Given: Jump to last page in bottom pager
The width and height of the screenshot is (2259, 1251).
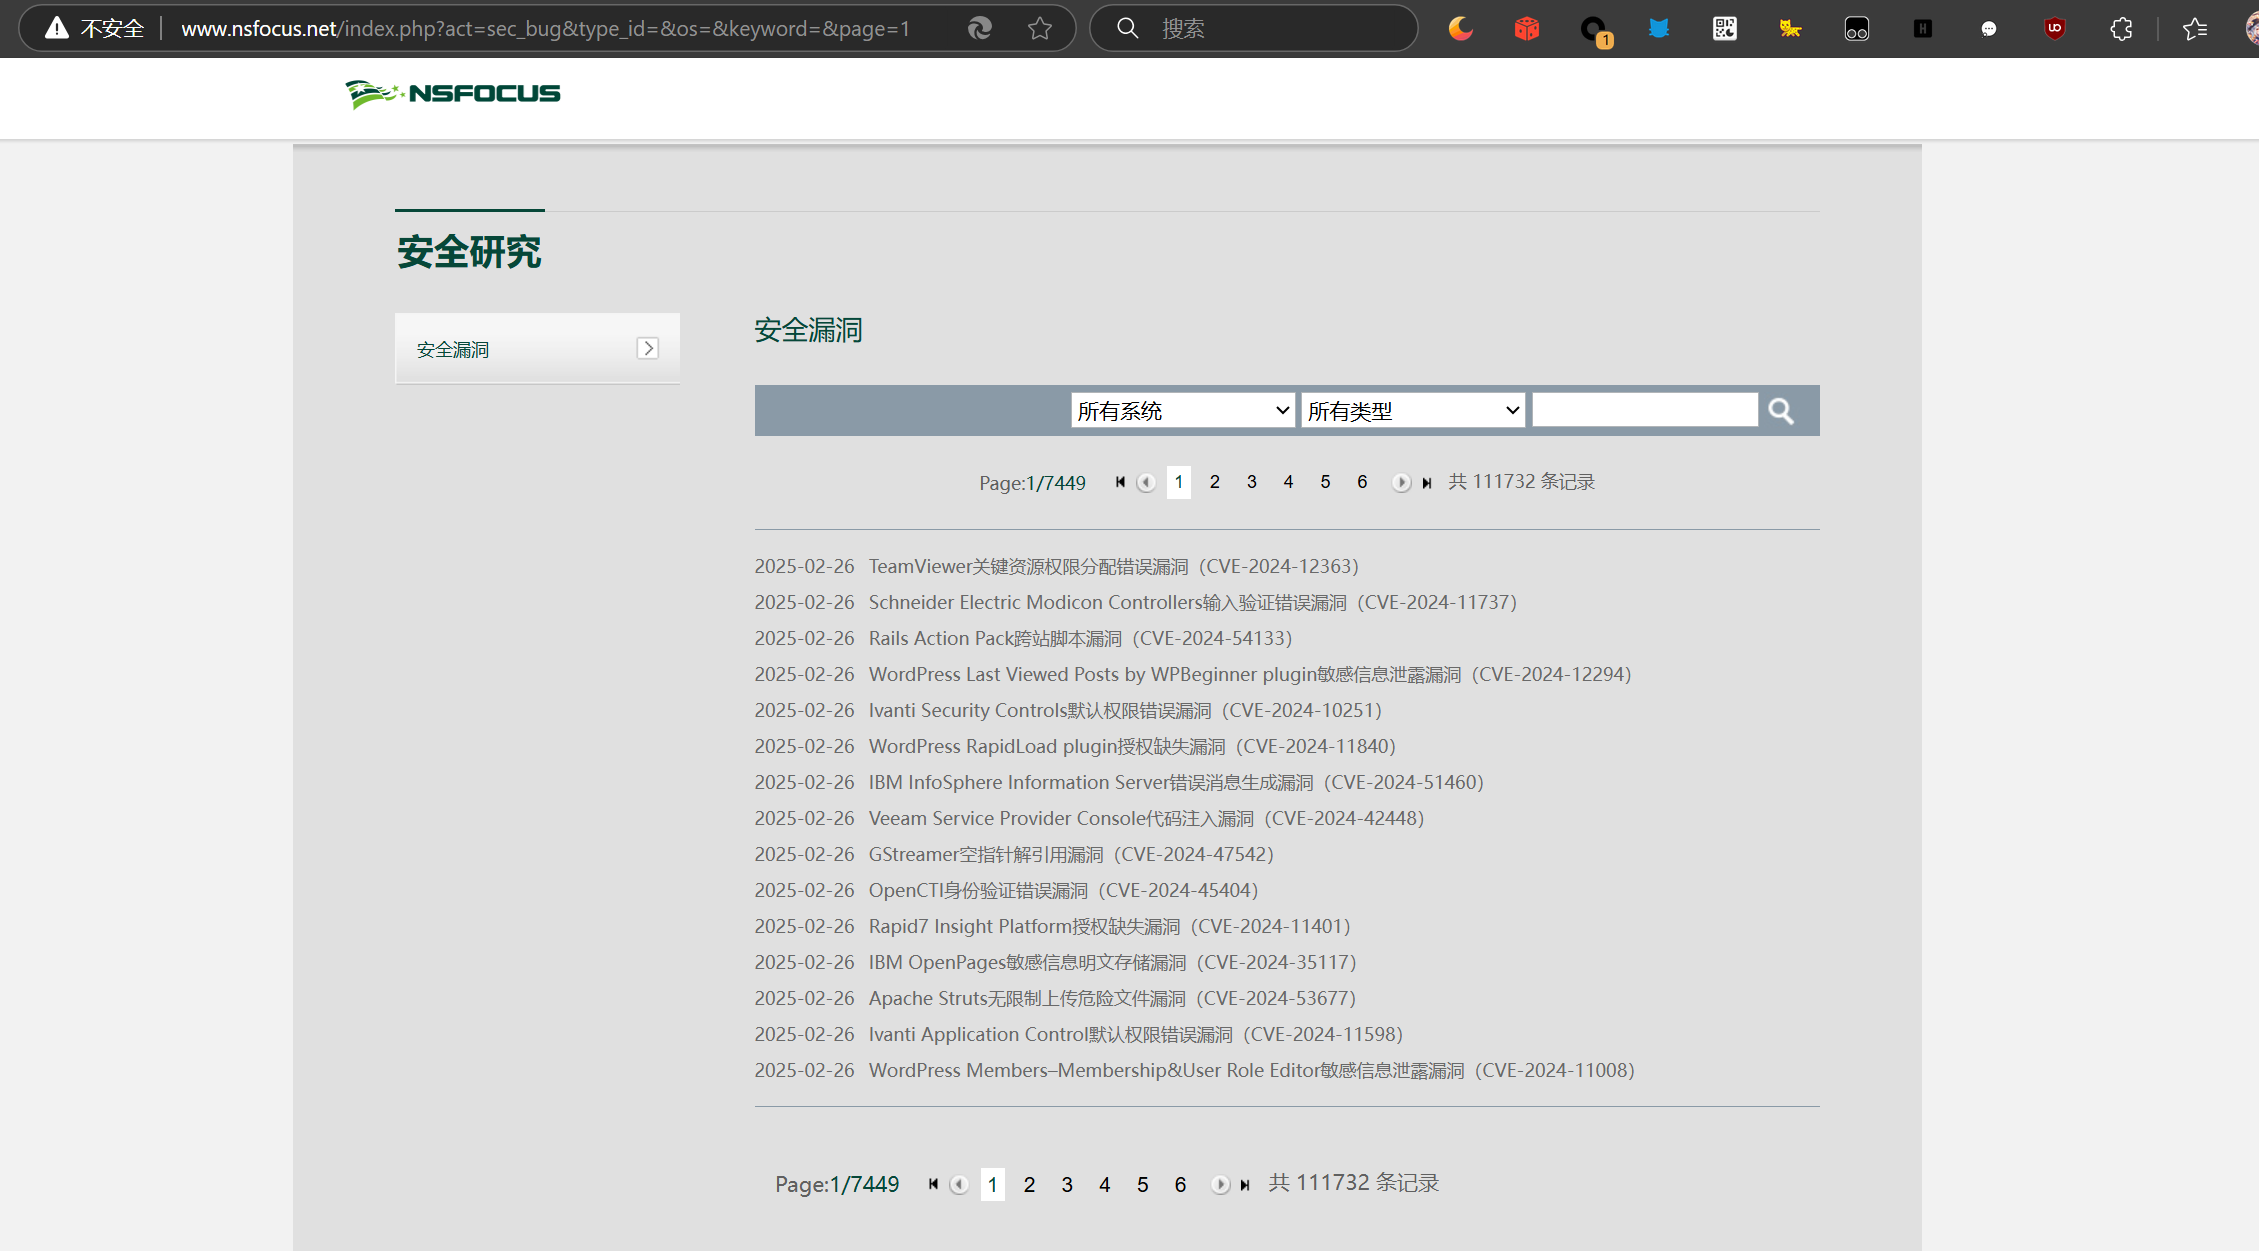Looking at the screenshot, I should [1245, 1185].
